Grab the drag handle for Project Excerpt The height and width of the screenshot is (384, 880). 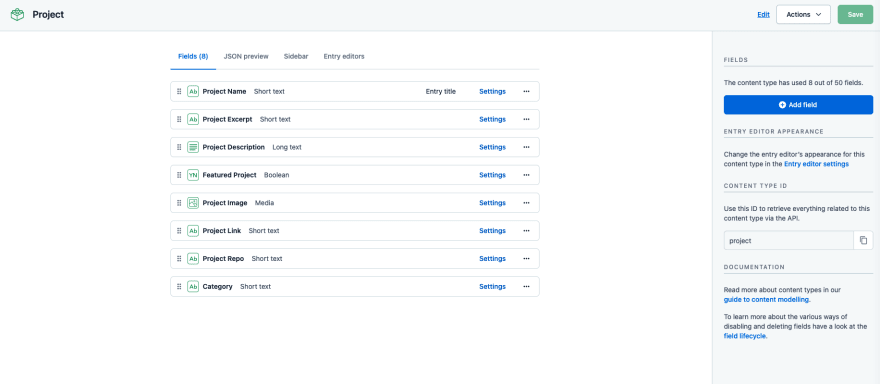point(179,120)
